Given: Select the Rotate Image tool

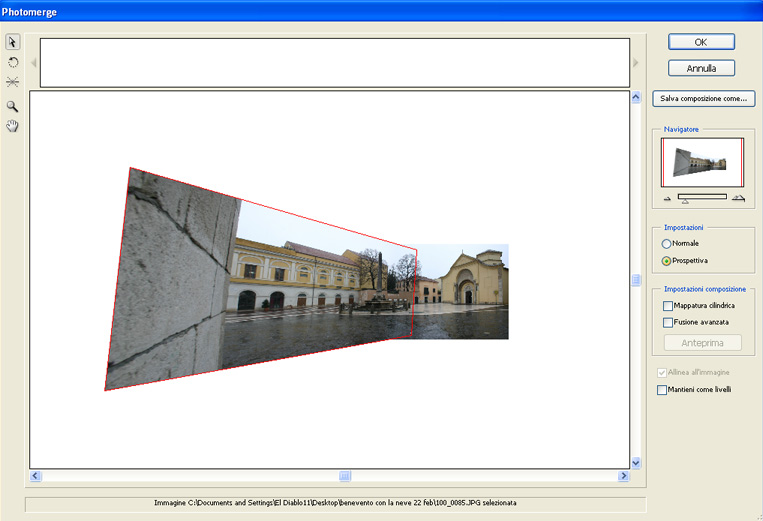Looking at the screenshot, I should (13, 62).
